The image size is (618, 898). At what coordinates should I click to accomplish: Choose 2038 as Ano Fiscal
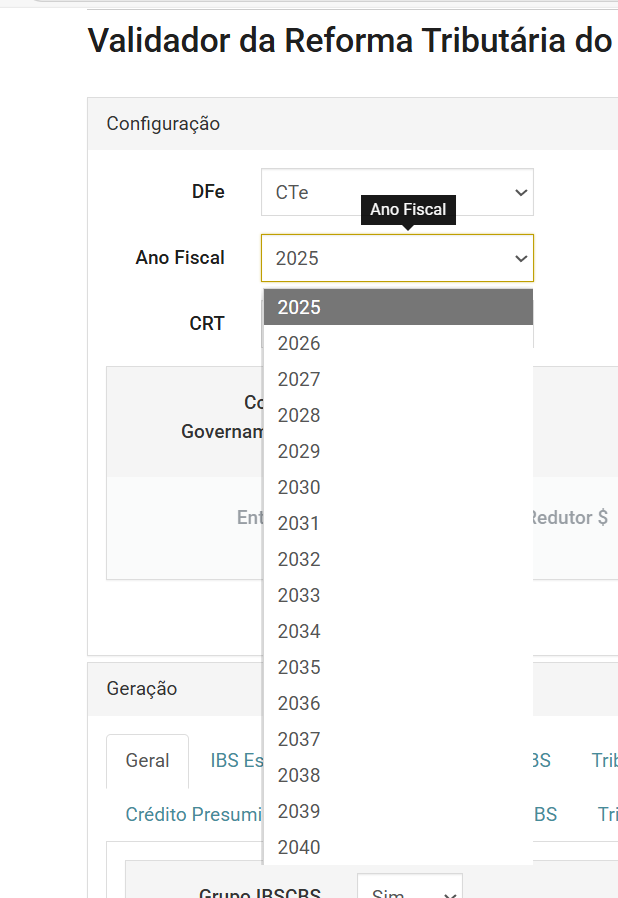pyautogui.click(x=398, y=775)
